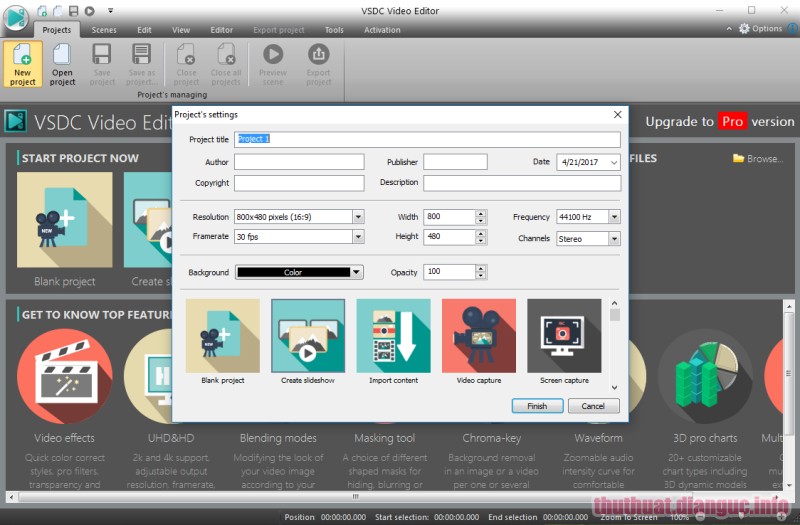Click the Project title input field

point(428,139)
